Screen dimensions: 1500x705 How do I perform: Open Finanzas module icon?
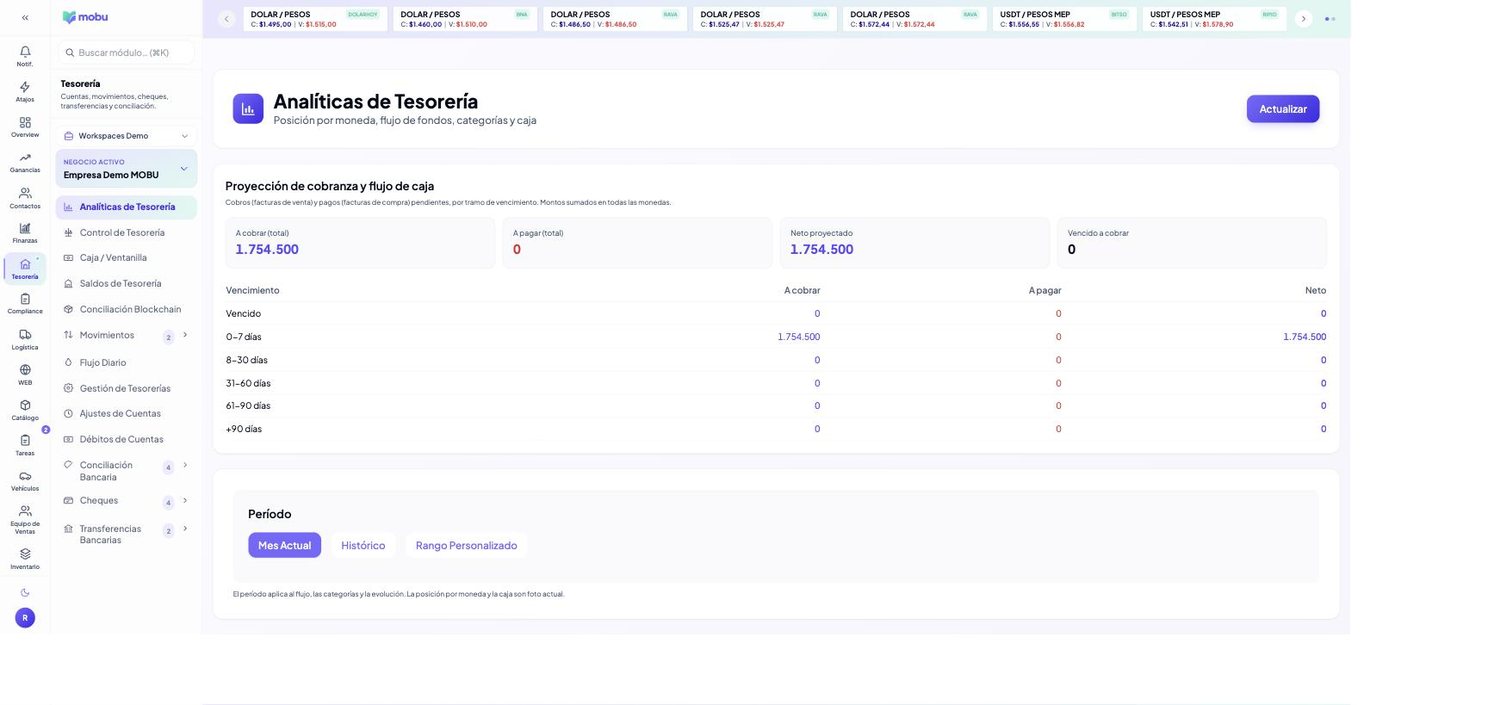(x=25, y=228)
